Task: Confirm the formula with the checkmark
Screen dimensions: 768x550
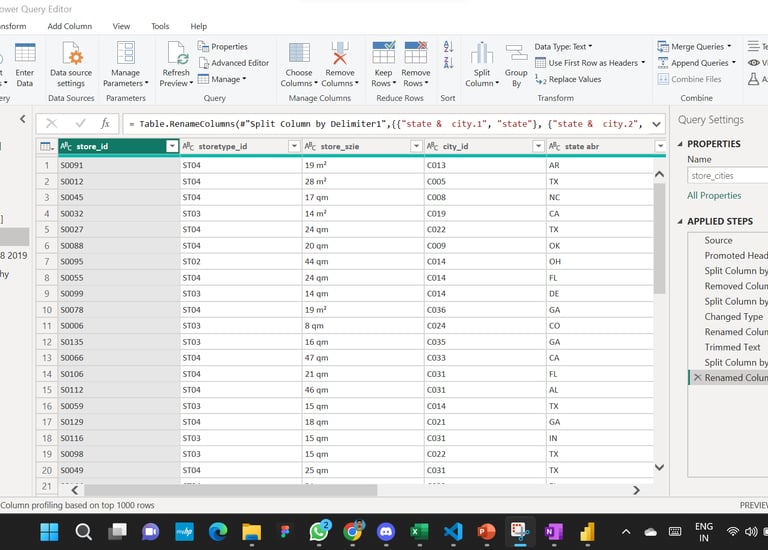Action: pyautogui.click(x=79, y=124)
